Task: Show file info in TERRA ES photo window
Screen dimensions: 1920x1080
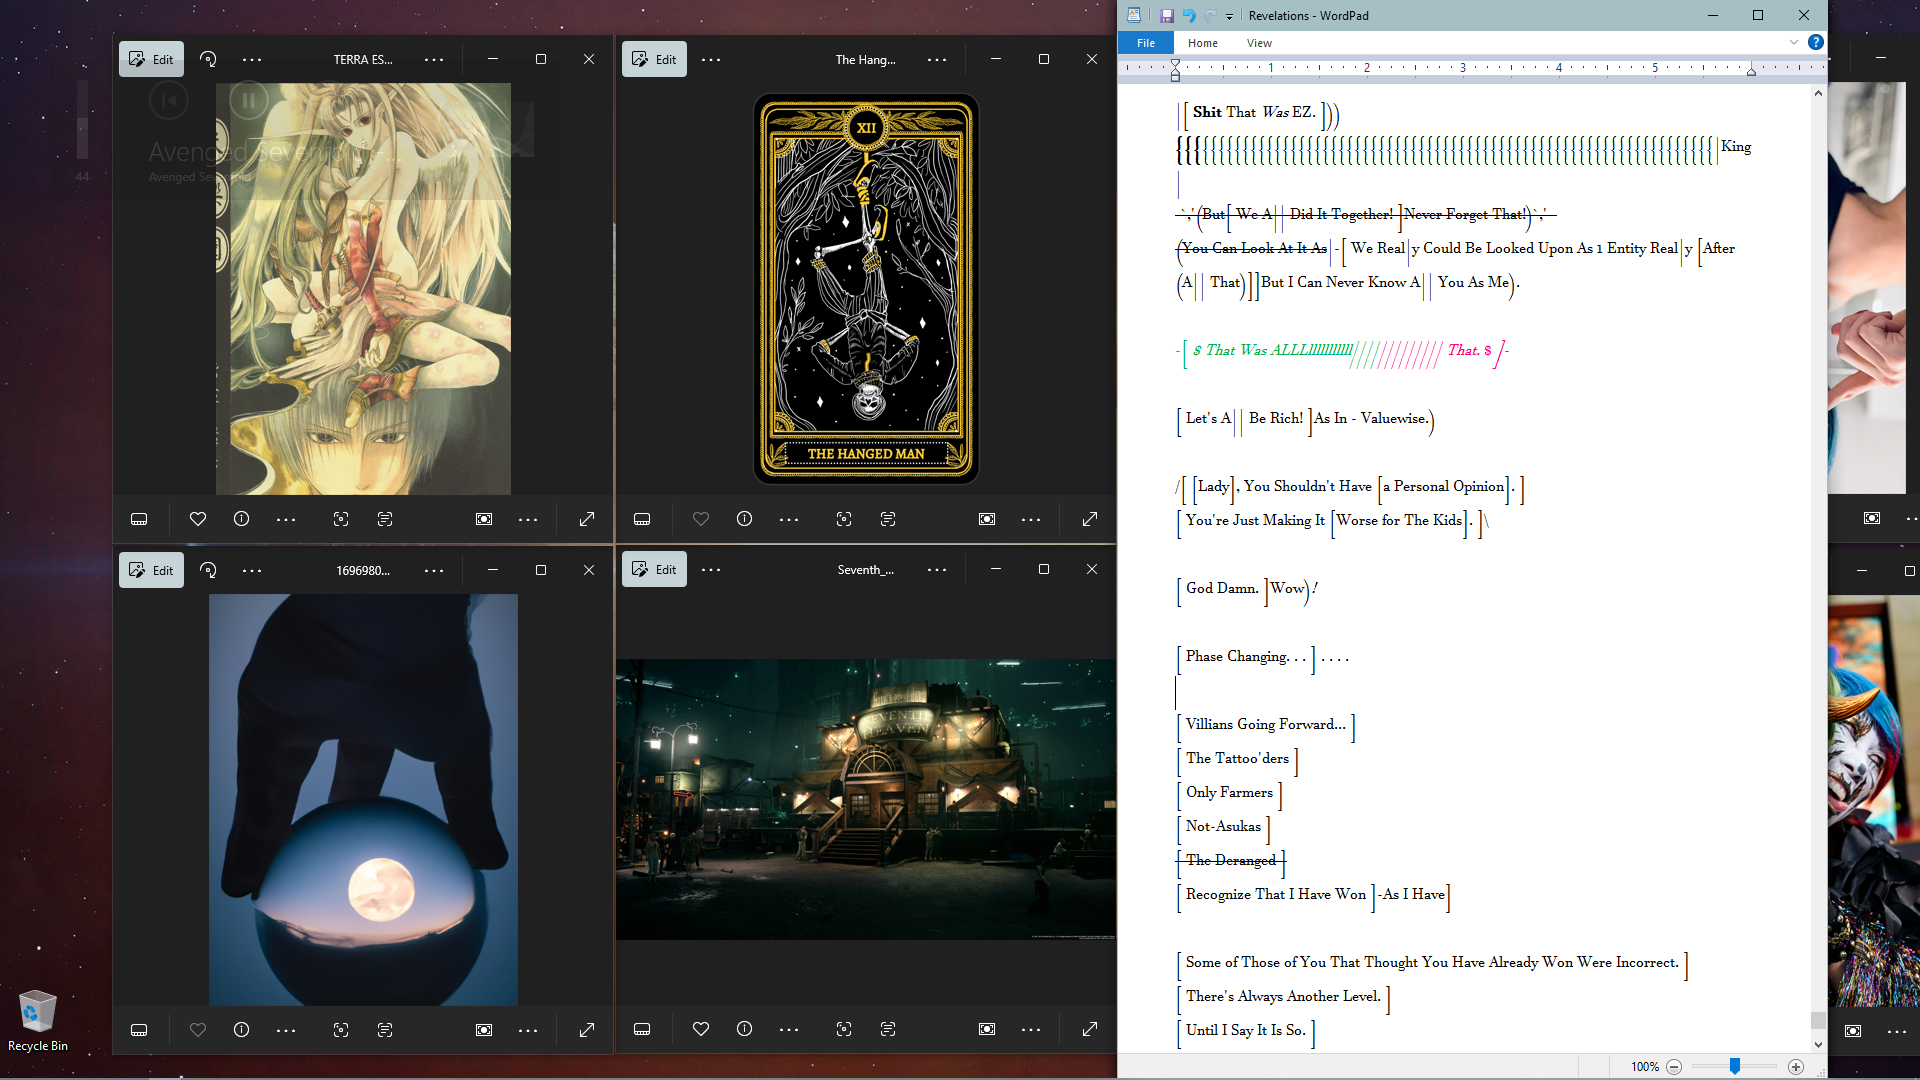Action: (x=241, y=519)
